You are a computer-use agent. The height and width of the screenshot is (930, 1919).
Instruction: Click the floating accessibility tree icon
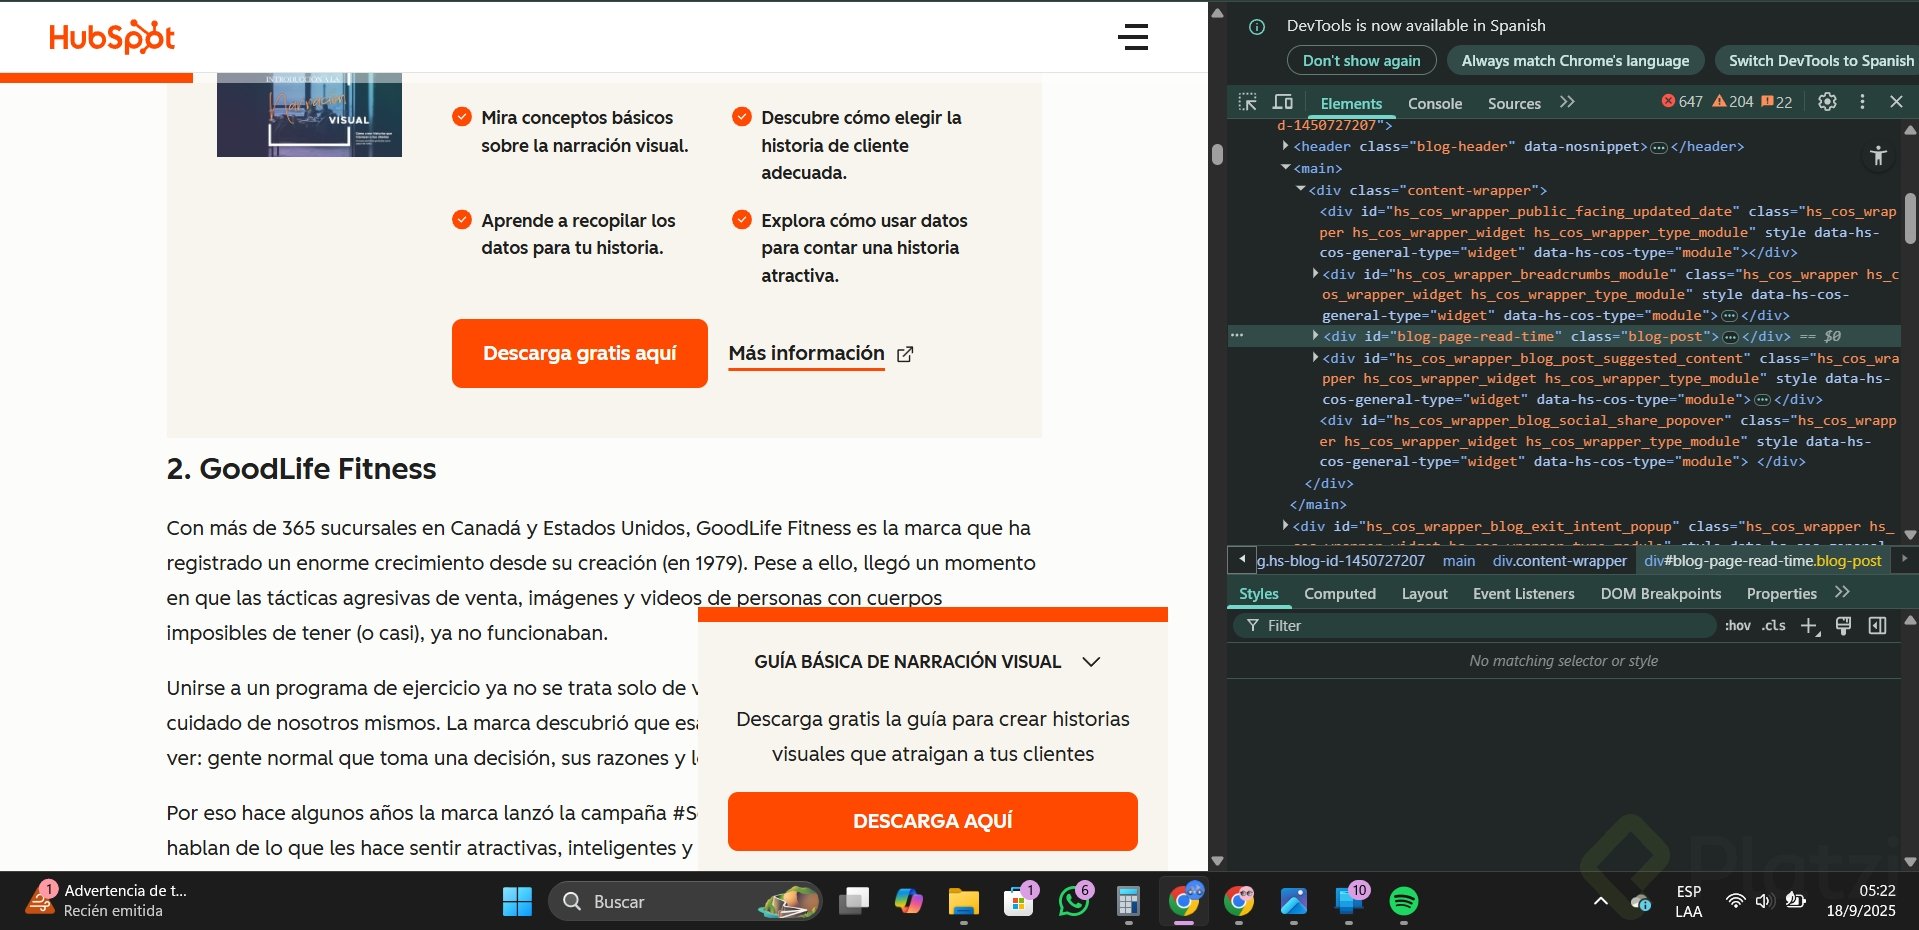pos(1878,155)
